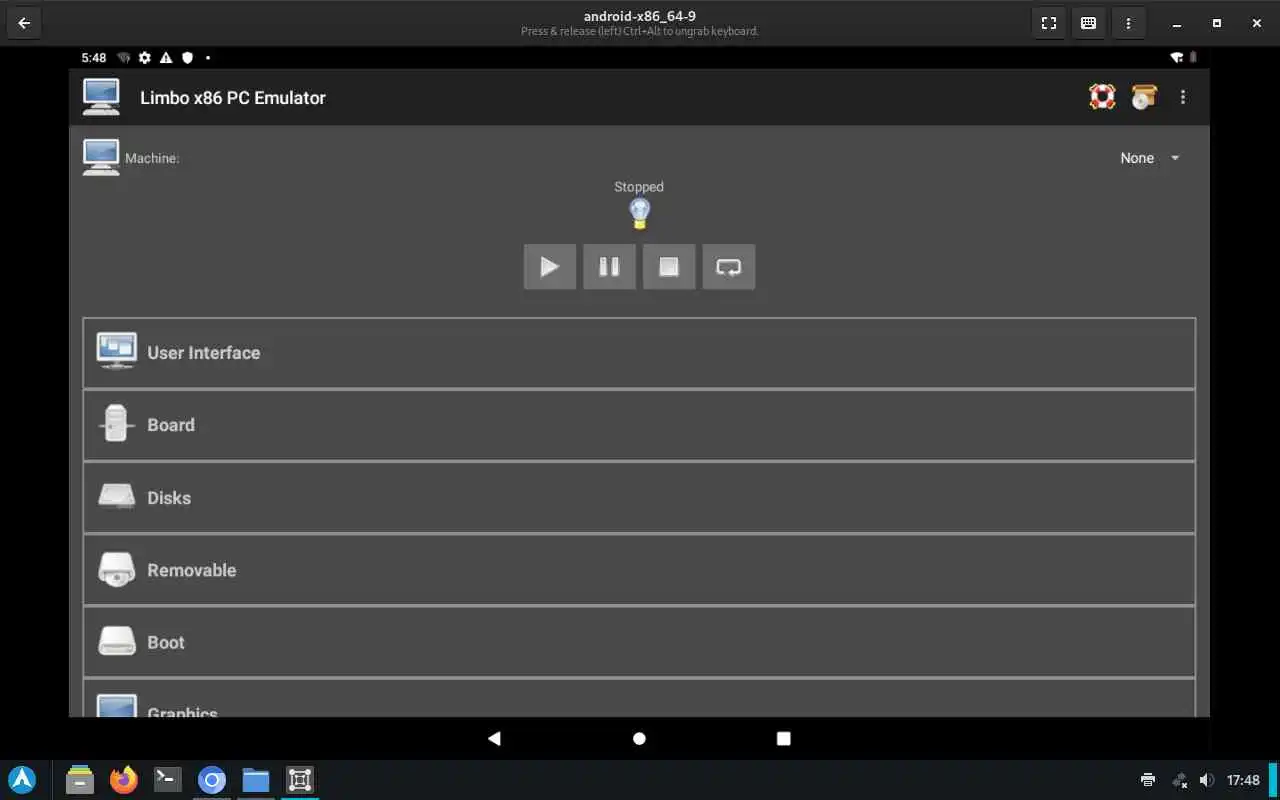Open the Machine dropdown showing None

tap(1150, 158)
